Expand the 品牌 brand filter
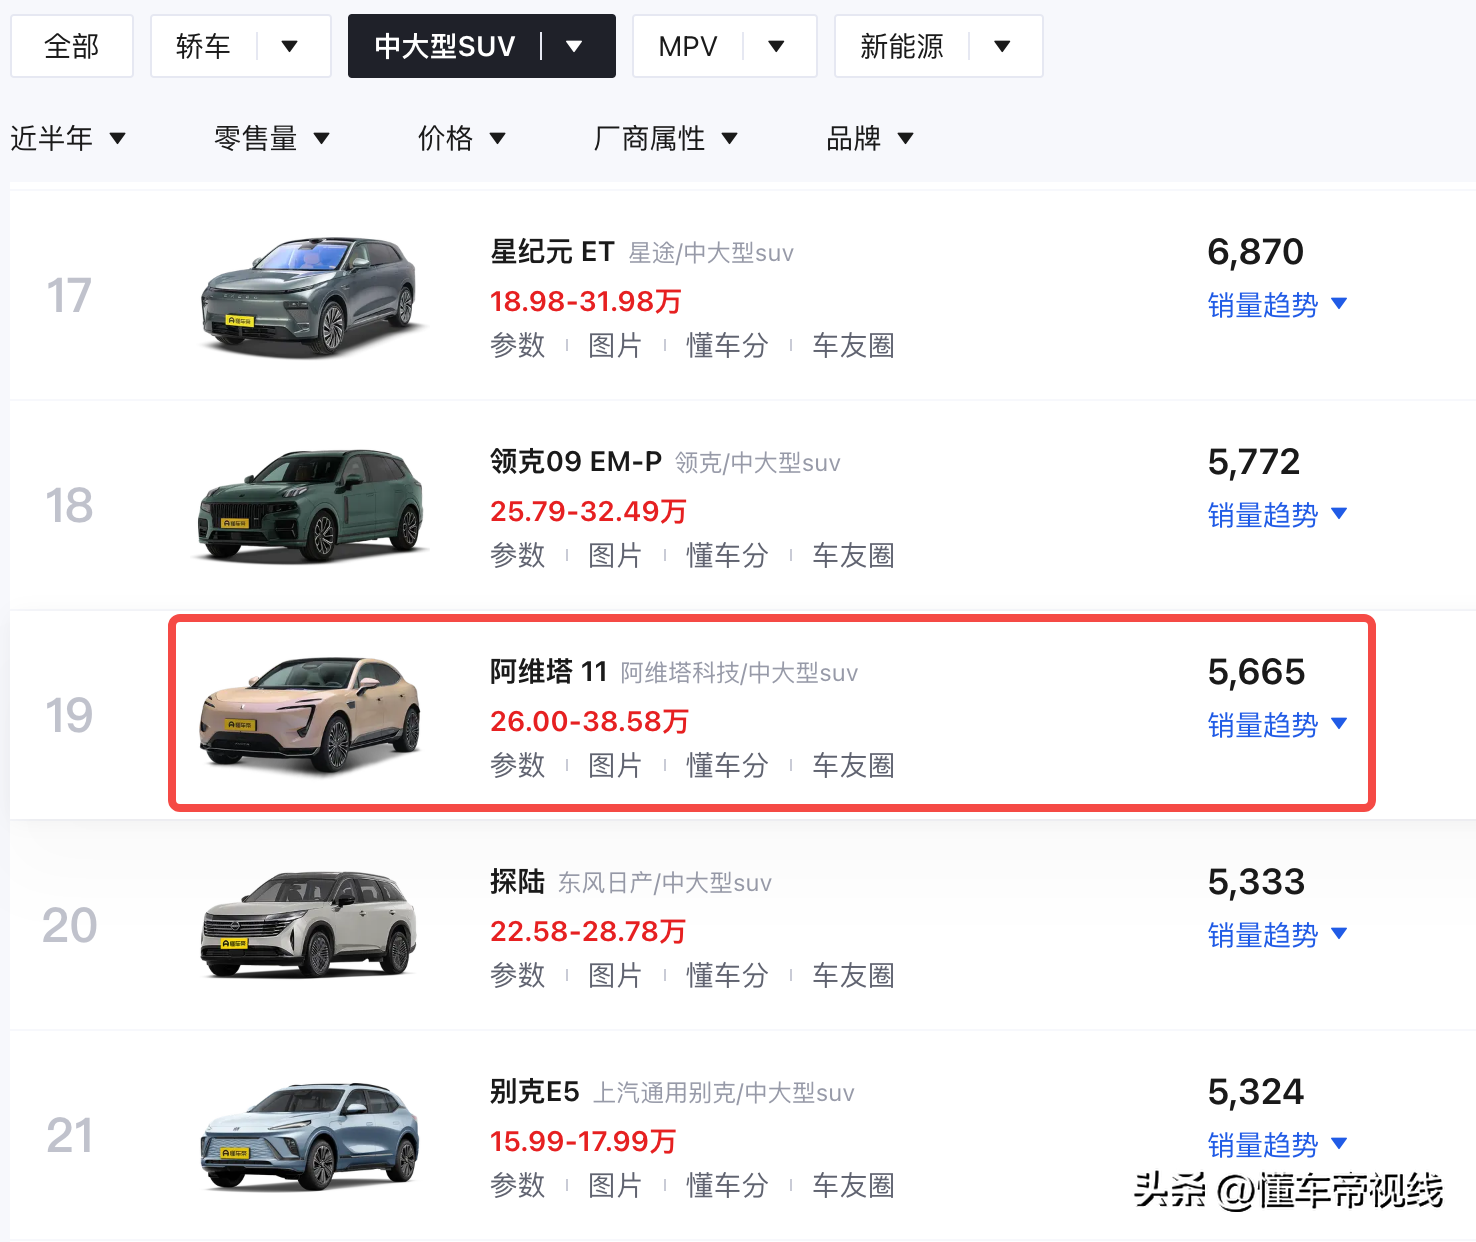Viewport: 1476px width, 1242px height. (870, 138)
